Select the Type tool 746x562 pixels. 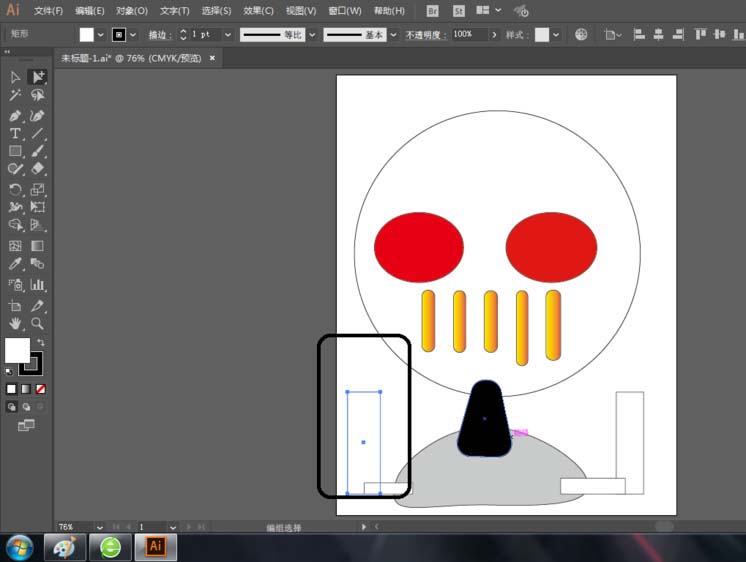(x=15, y=133)
